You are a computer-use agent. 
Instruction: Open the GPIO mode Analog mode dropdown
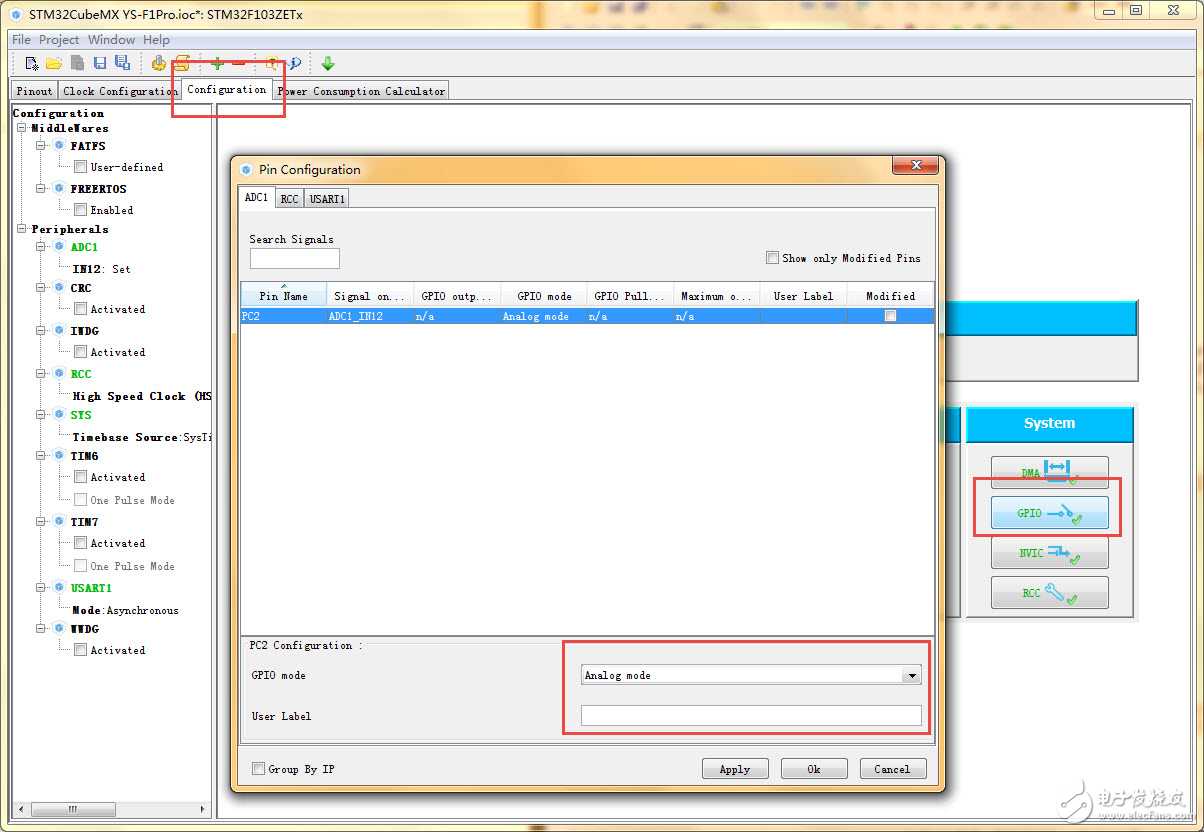(750, 675)
